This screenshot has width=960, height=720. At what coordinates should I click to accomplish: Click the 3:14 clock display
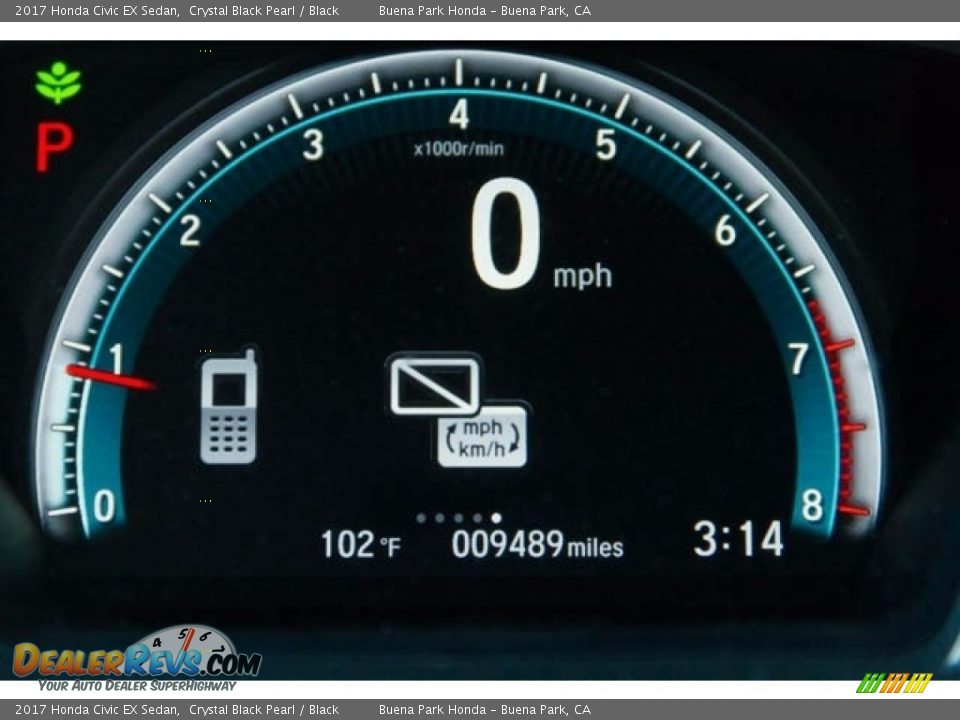click(738, 539)
